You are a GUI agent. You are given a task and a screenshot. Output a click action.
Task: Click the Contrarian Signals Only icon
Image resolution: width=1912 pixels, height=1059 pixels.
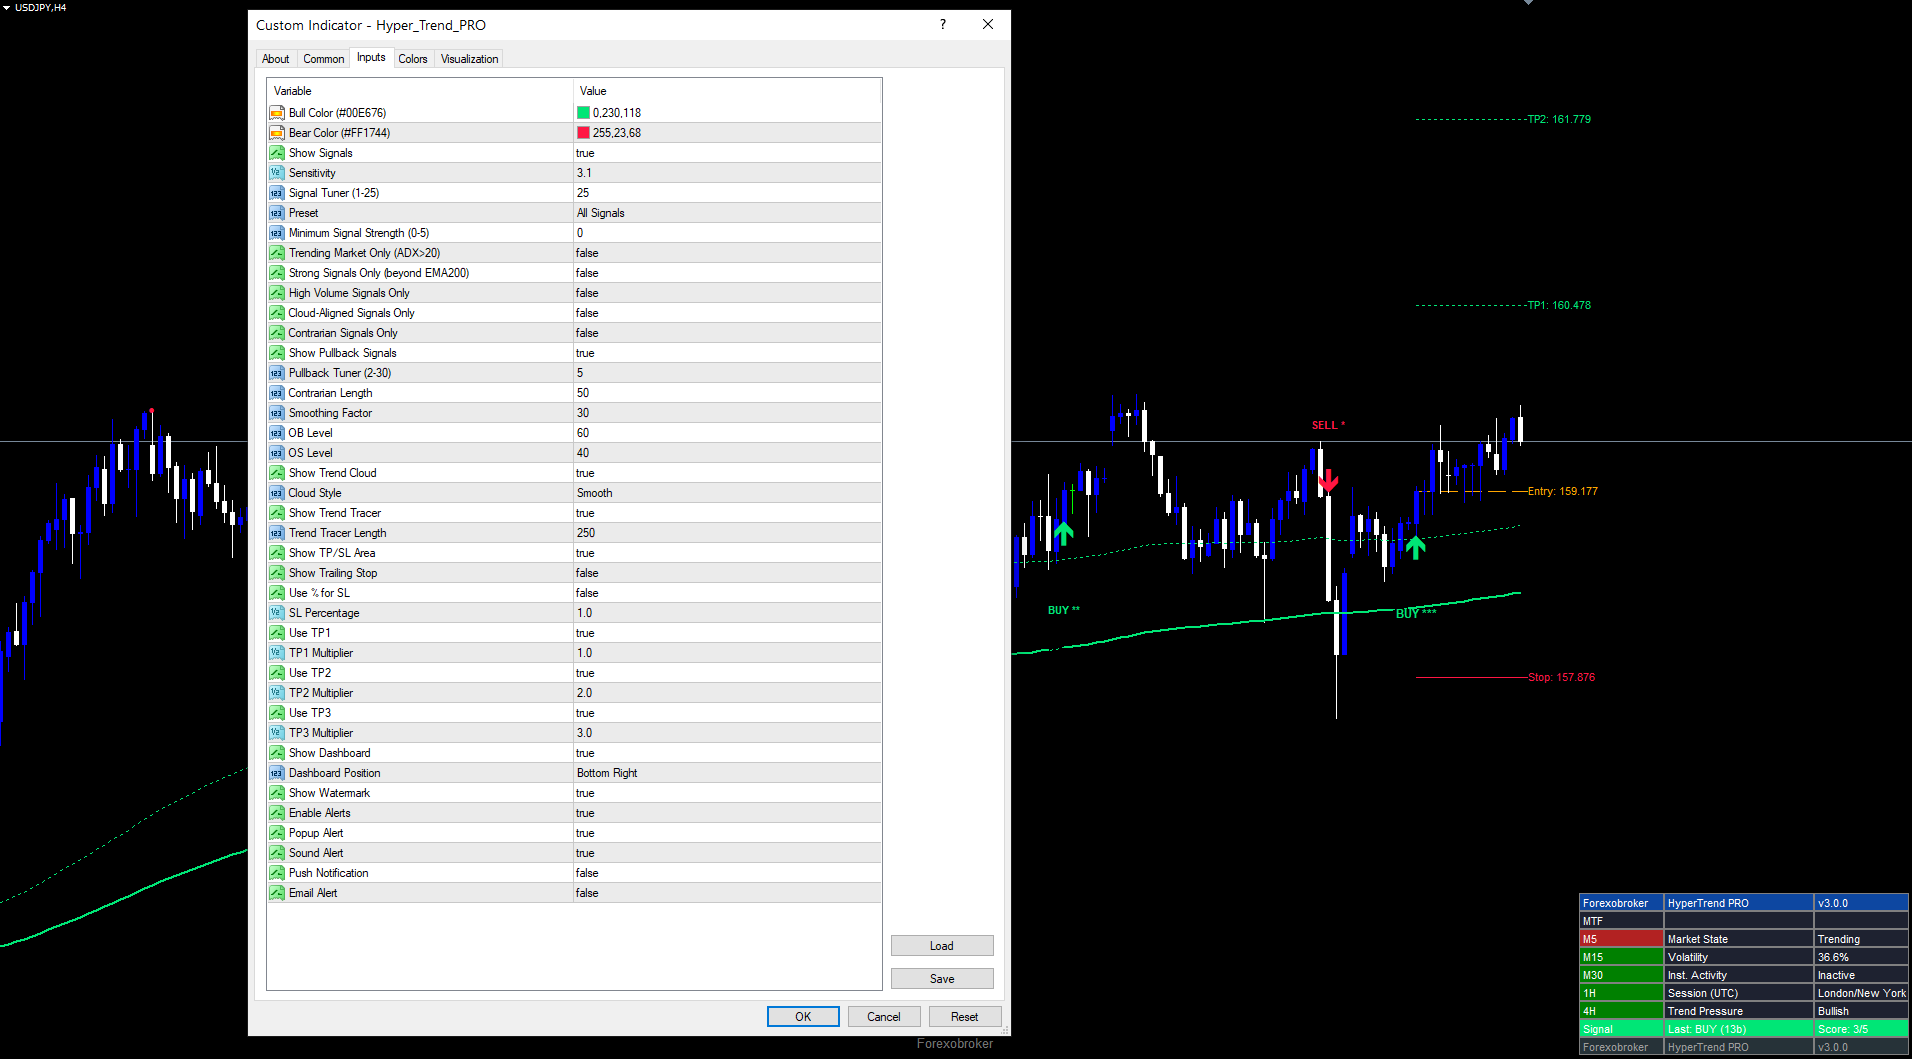click(277, 333)
